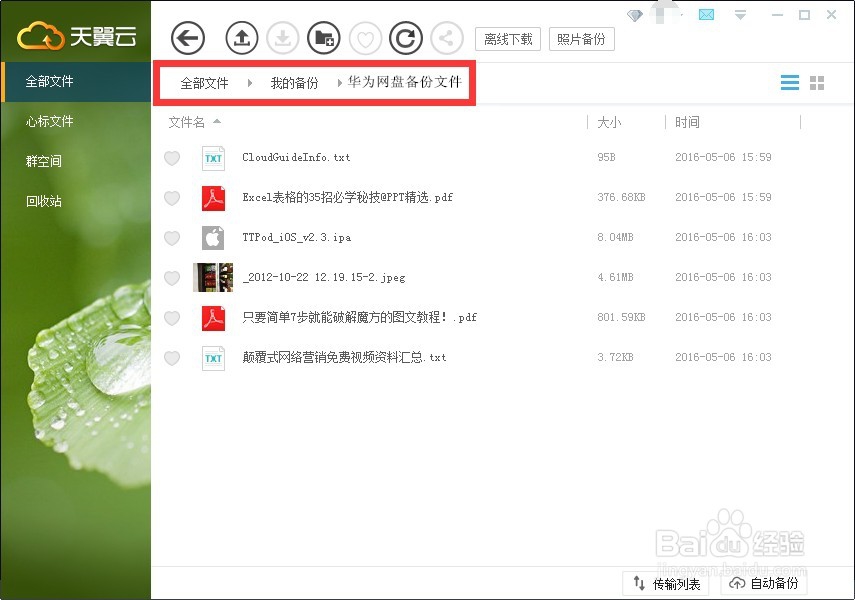Switch to grid view layout
The image size is (855, 600).
click(817, 82)
